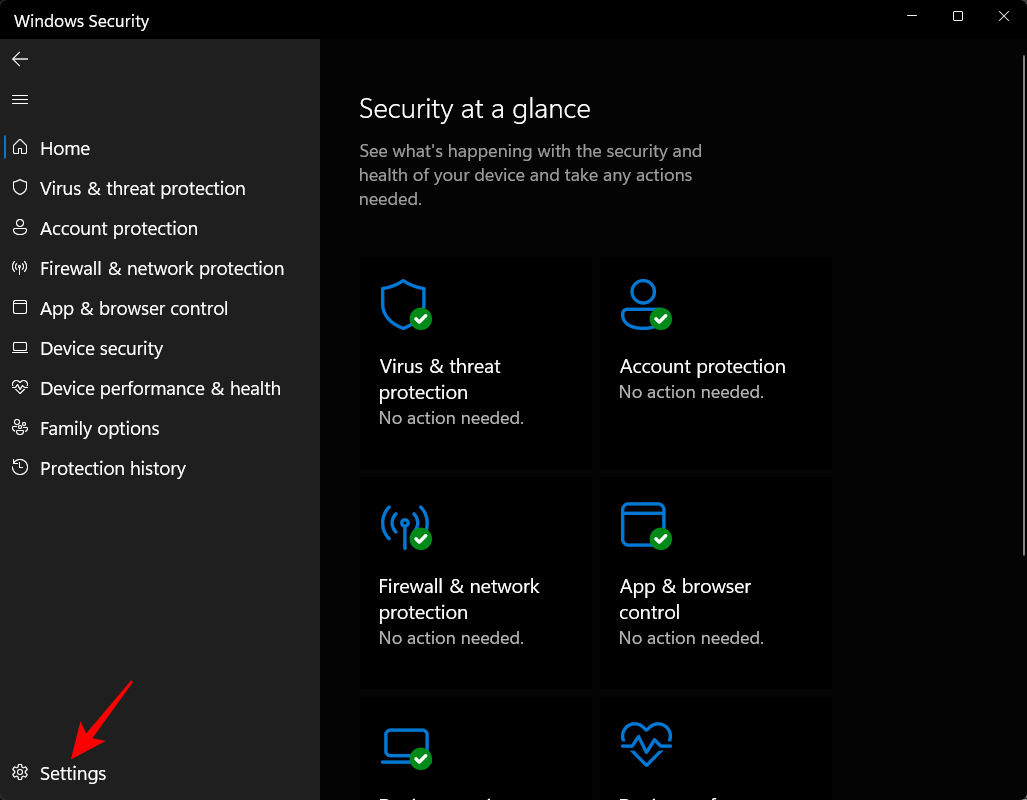Click the shield icon on the Virus & threat protection tile

(x=404, y=305)
